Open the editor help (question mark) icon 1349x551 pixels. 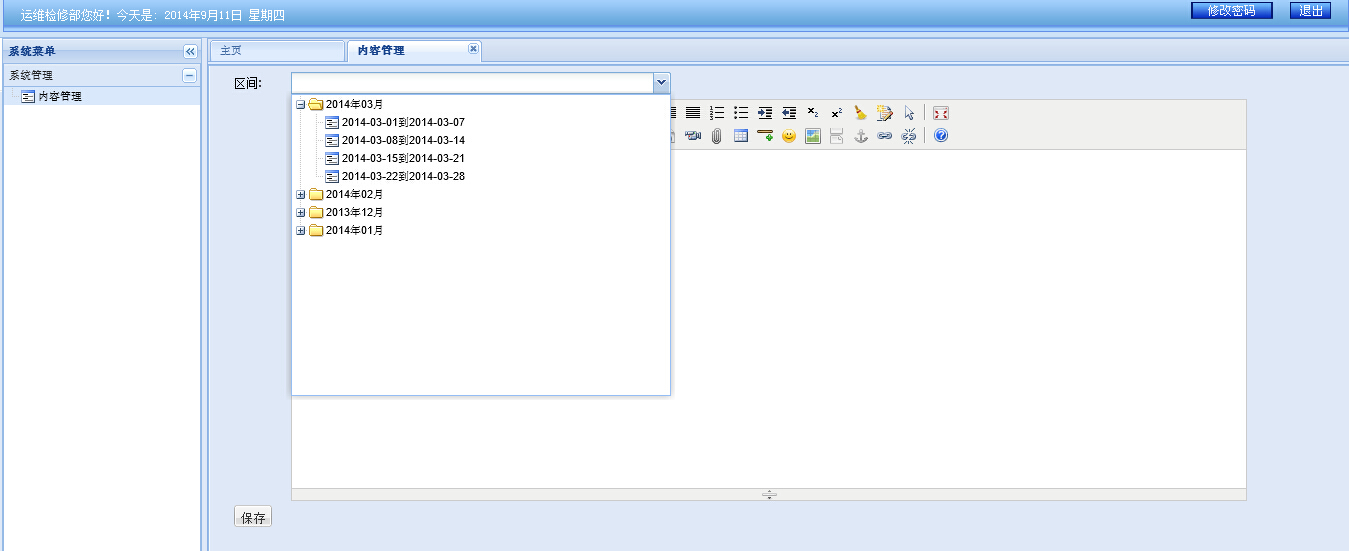941,136
